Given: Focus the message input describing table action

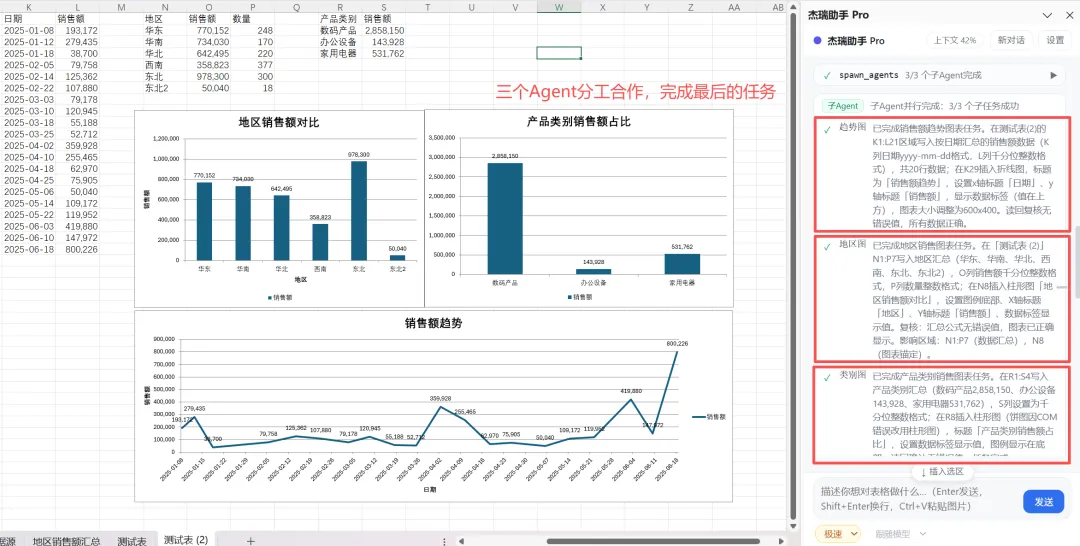Looking at the screenshot, I should (x=916, y=499).
